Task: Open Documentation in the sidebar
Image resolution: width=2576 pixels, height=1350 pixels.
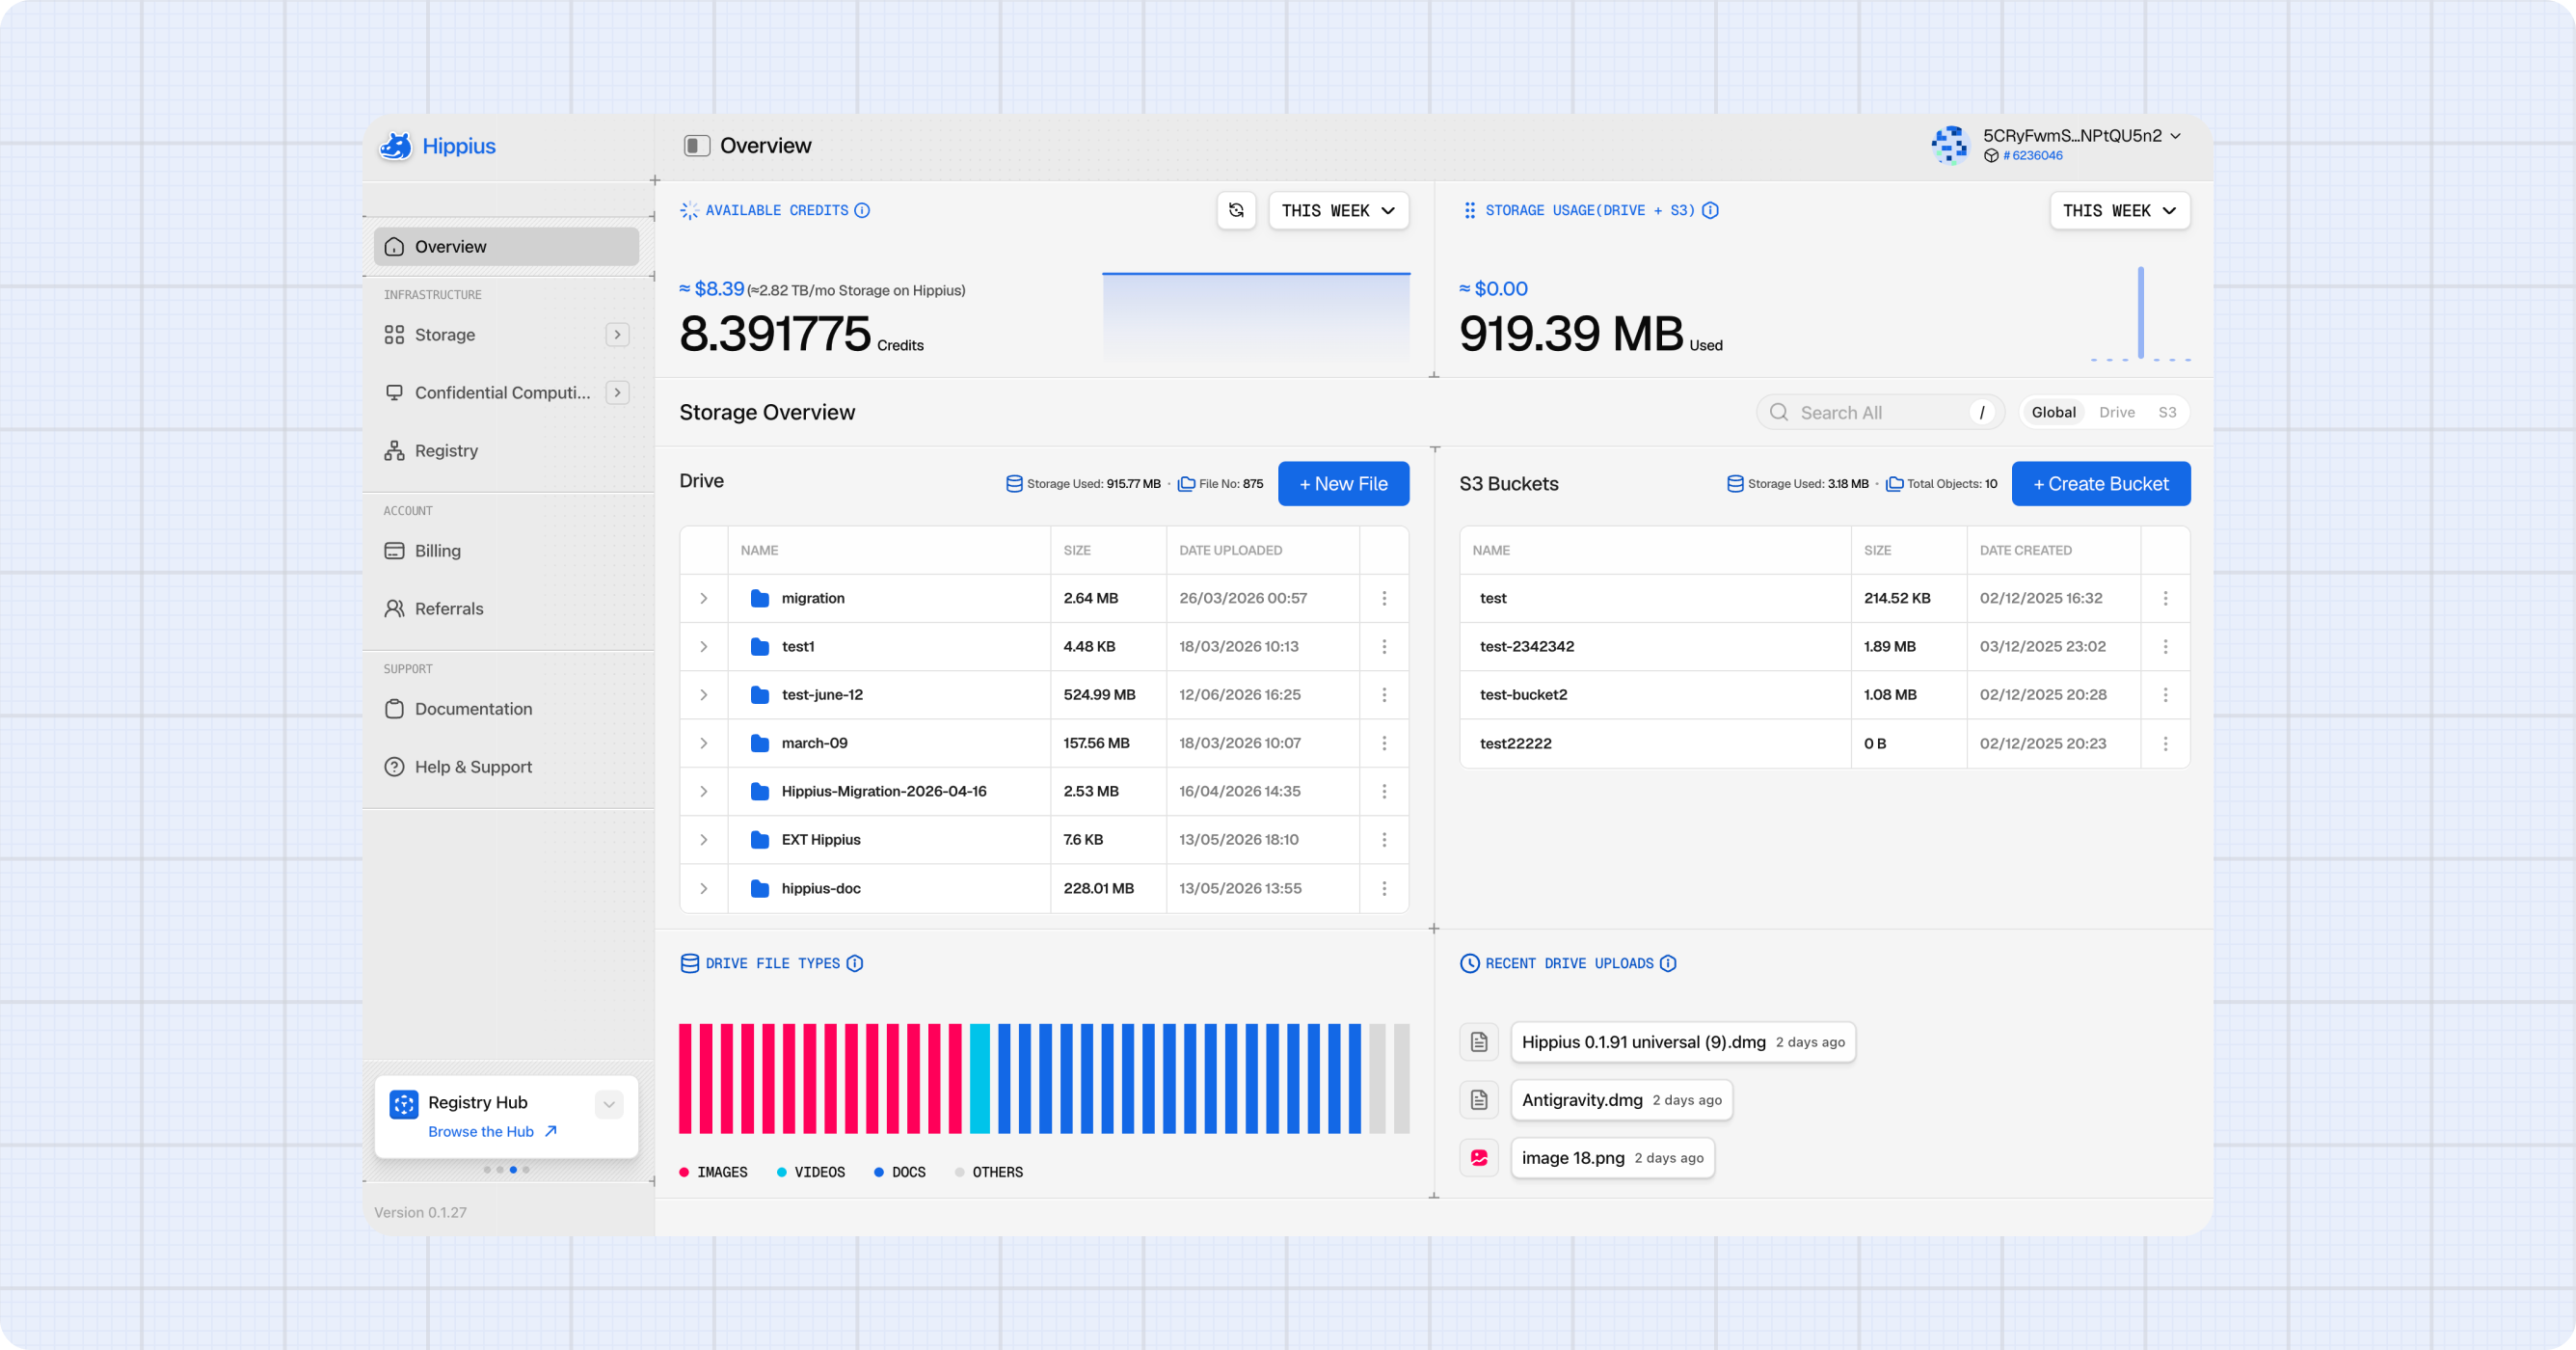Action: [x=506, y=709]
